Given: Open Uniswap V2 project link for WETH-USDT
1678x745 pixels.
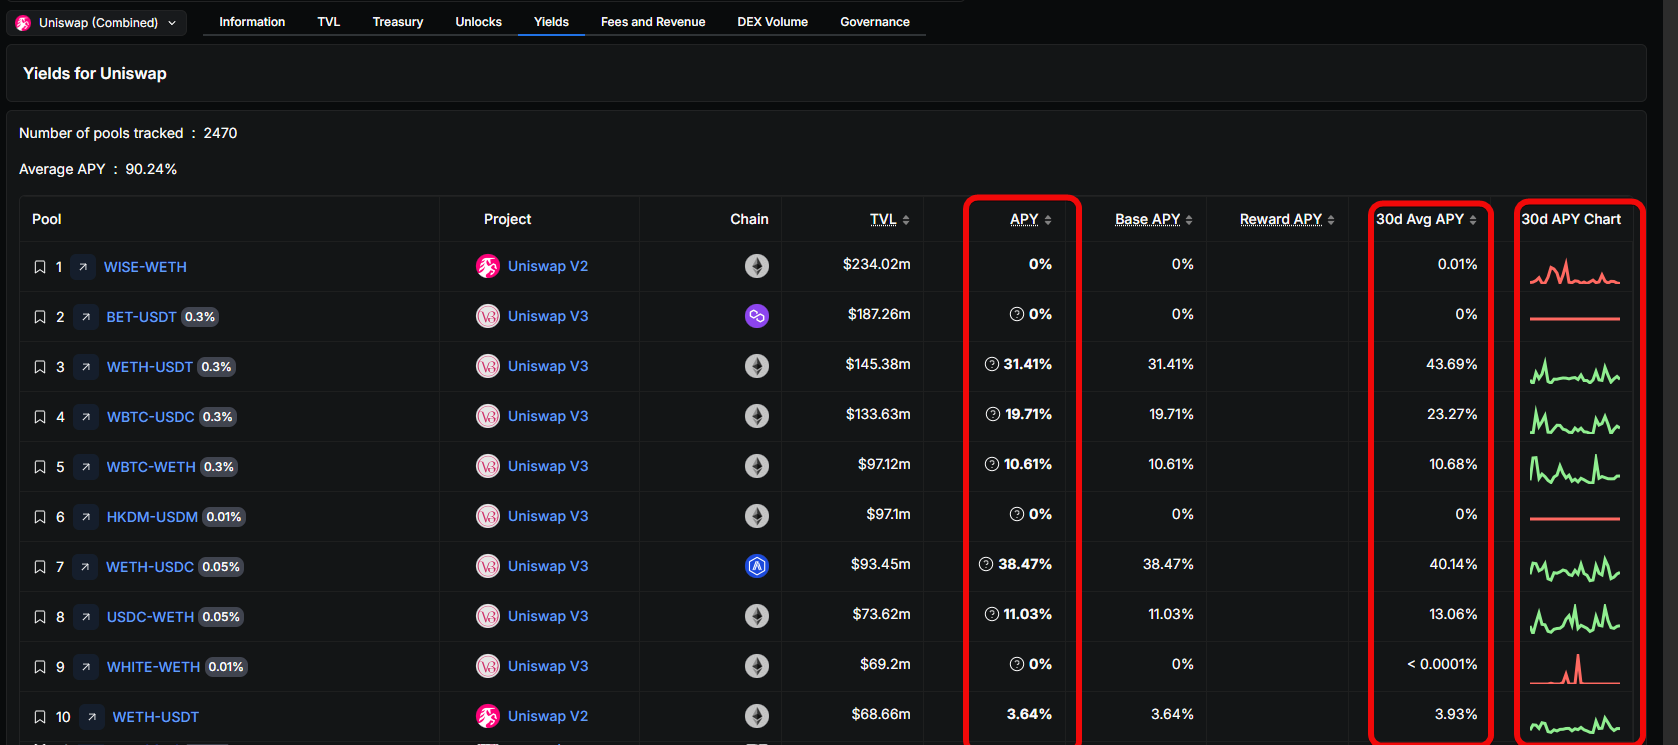Looking at the screenshot, I should 547,716.
